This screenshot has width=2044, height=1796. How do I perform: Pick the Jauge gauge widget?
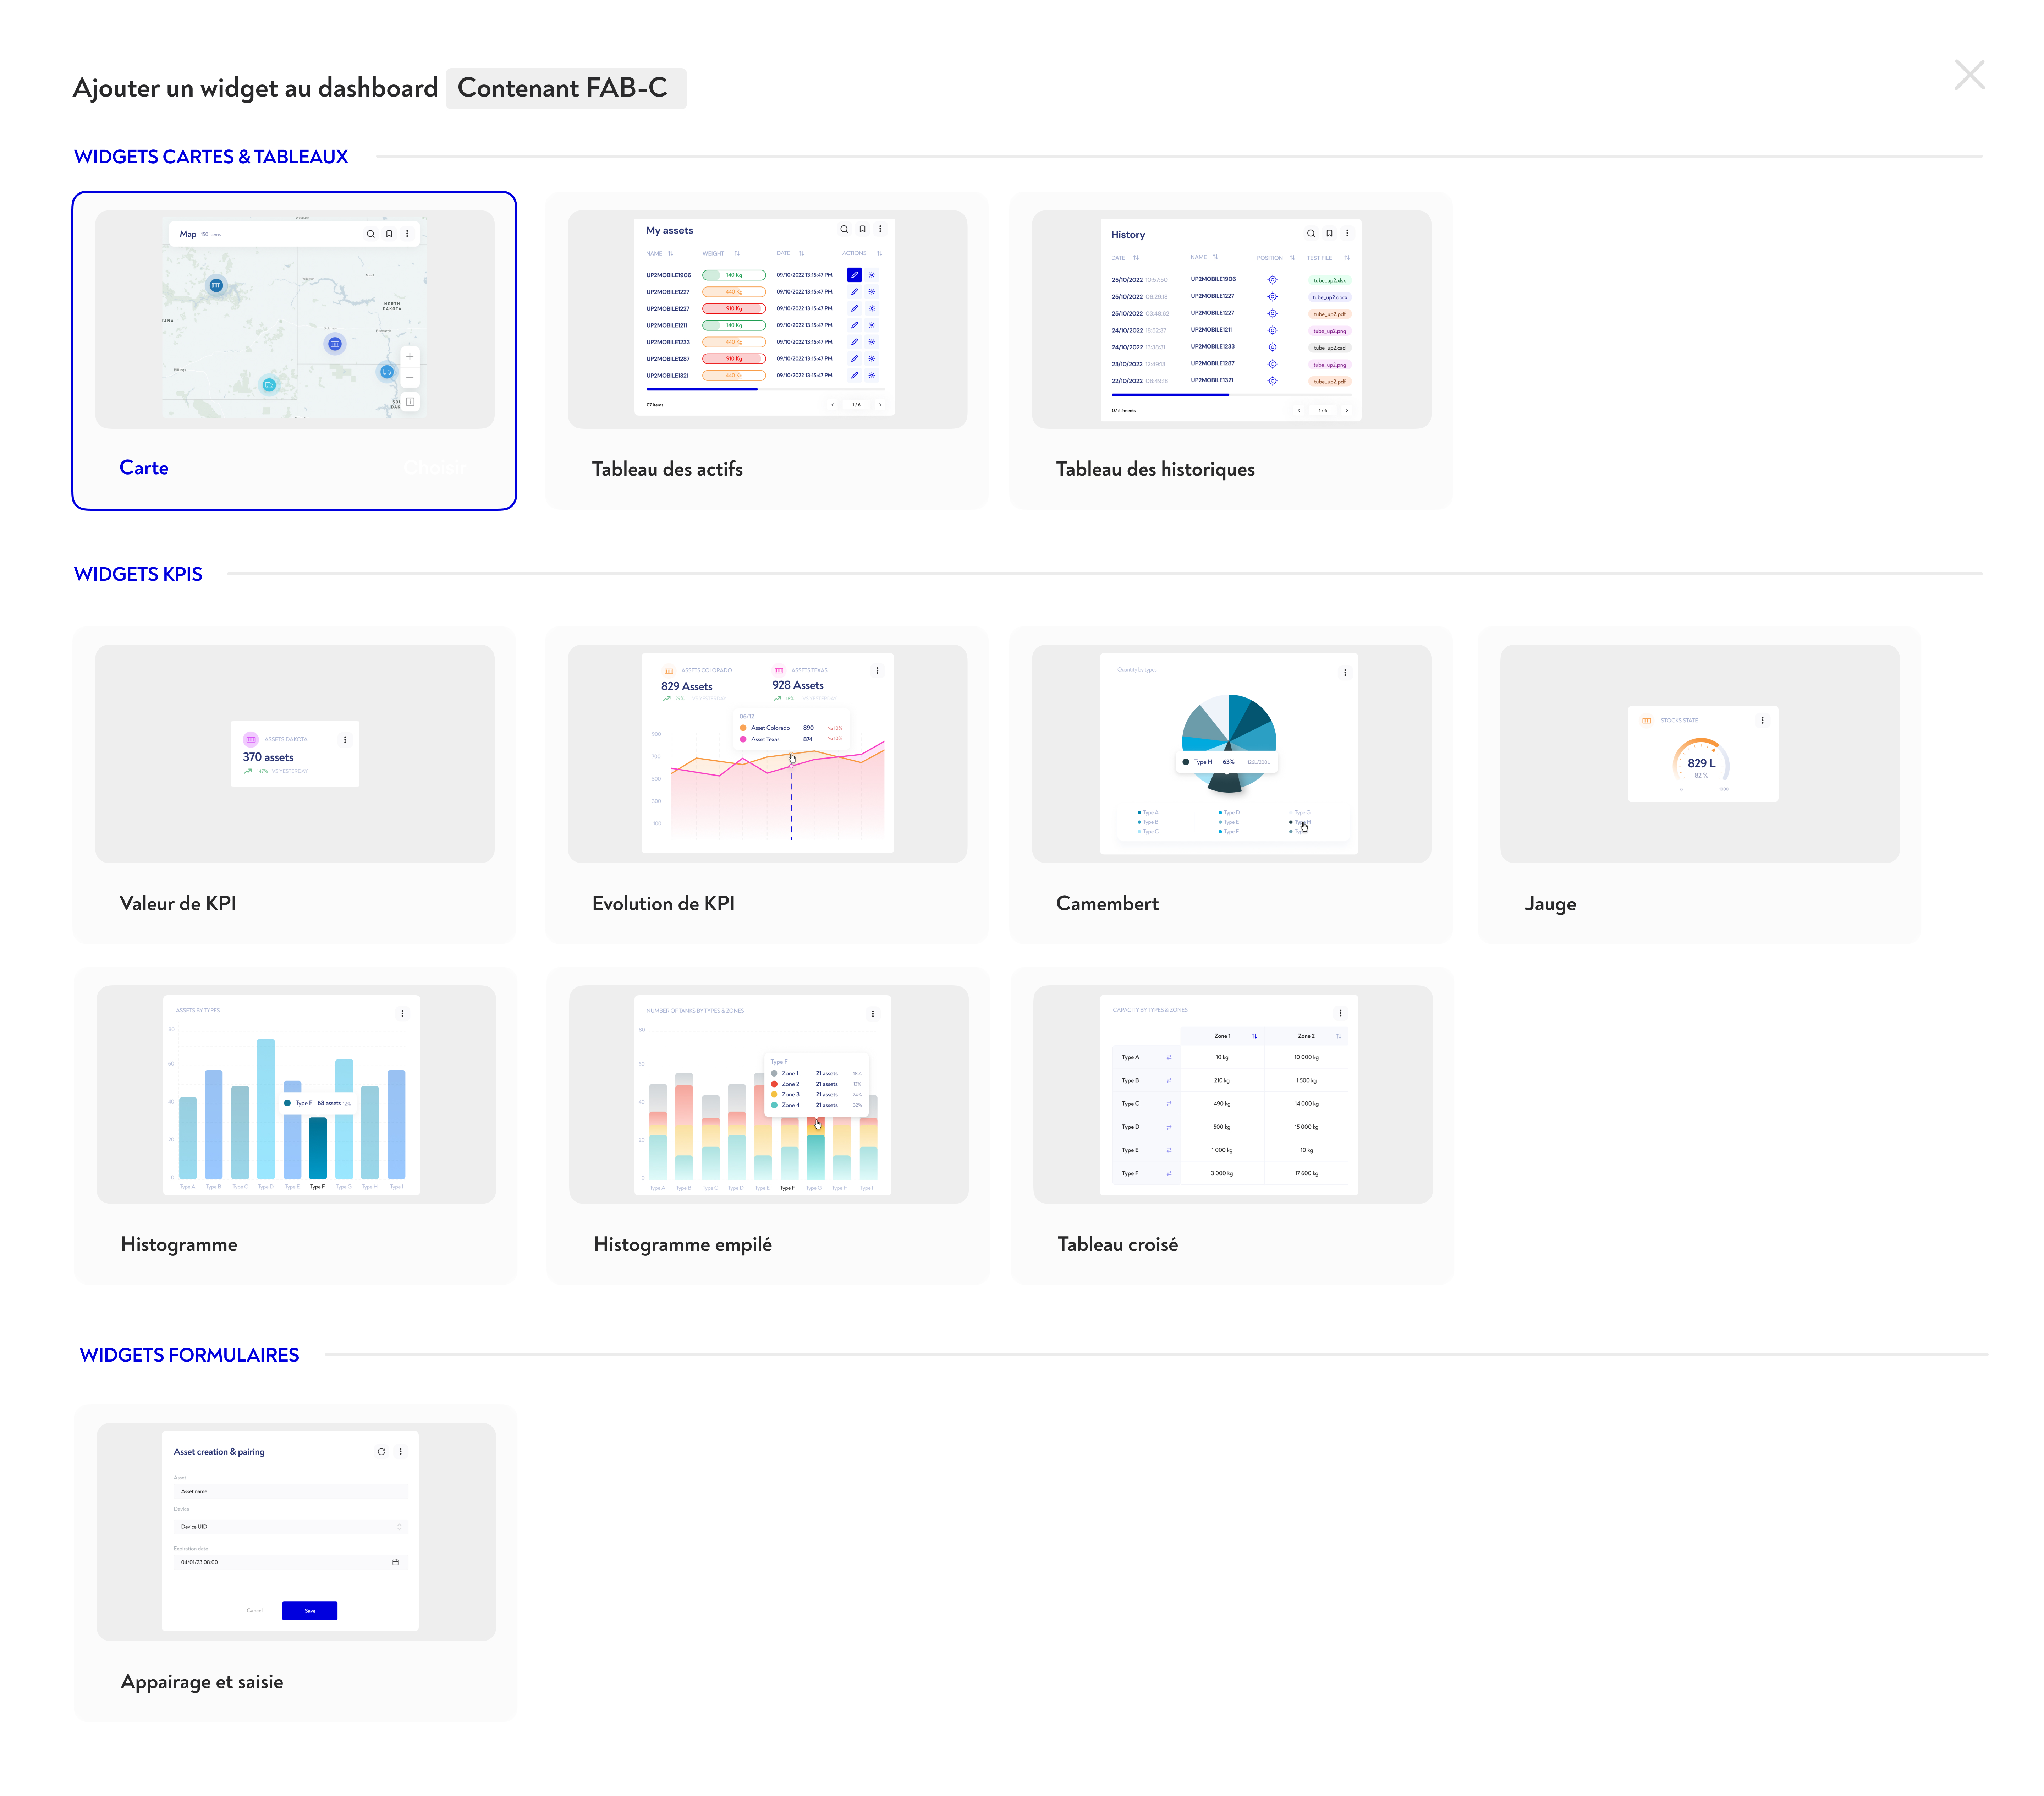pyautogui.click(x=1699, y=785)
